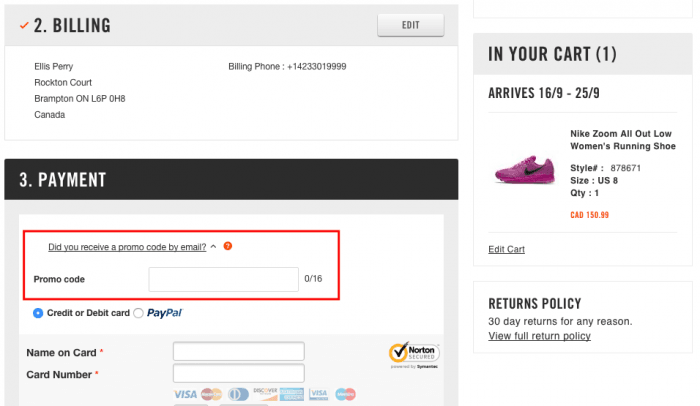Click the Brampton ON L6P 0H8 address line

pos(79,99)
